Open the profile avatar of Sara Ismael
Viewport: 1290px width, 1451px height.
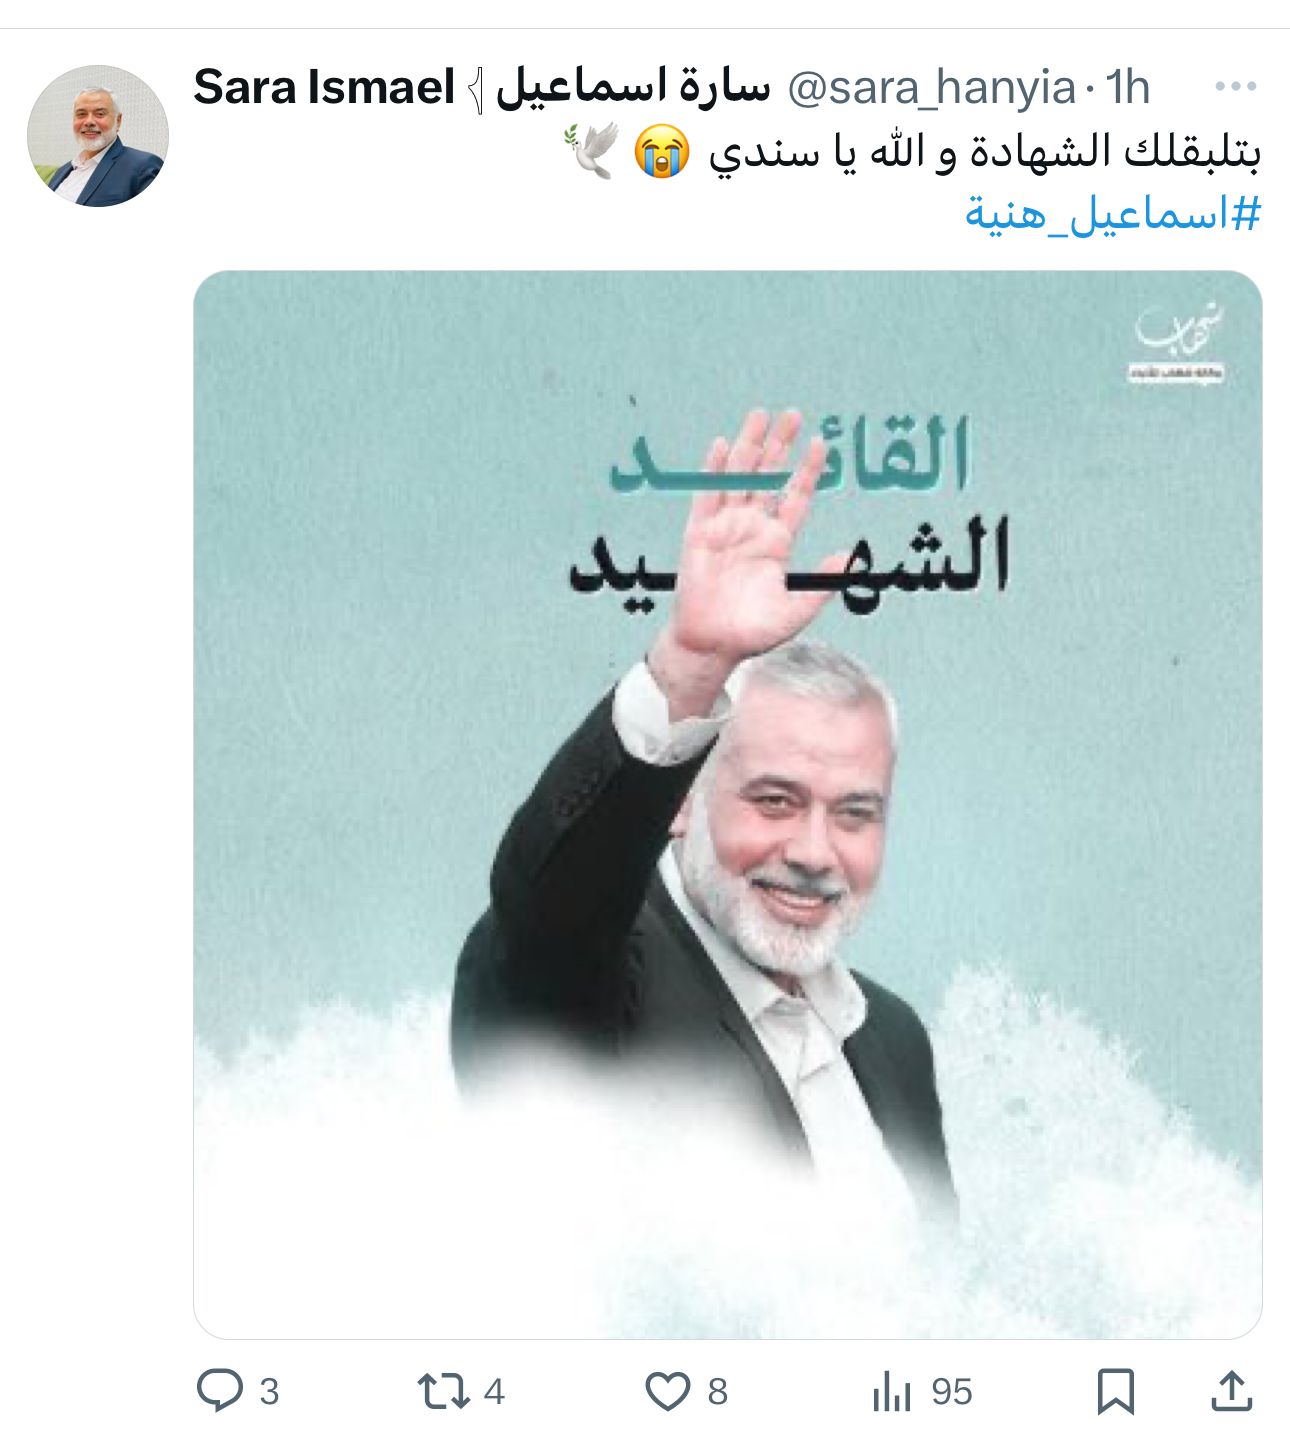(x=98, y=136)
